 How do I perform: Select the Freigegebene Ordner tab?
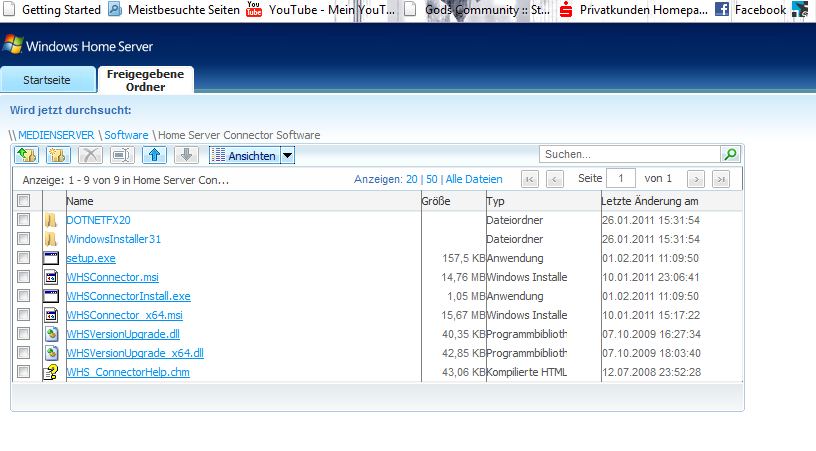click(145, 80)
